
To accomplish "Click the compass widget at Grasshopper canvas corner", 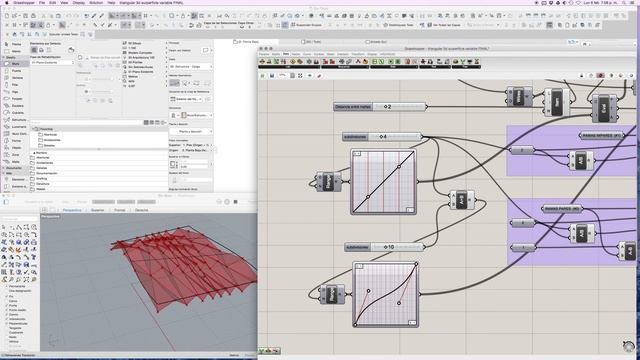I will coord(629,346).
